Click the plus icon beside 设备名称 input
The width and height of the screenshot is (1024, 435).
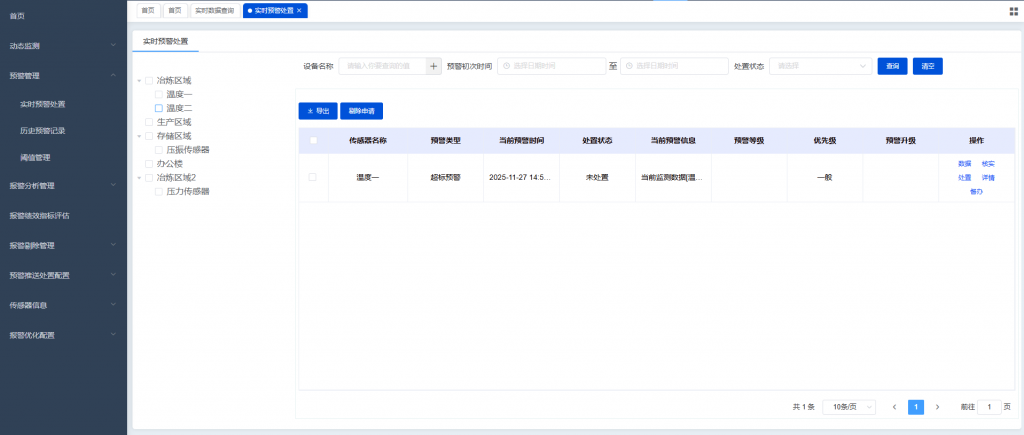point(433,66)
